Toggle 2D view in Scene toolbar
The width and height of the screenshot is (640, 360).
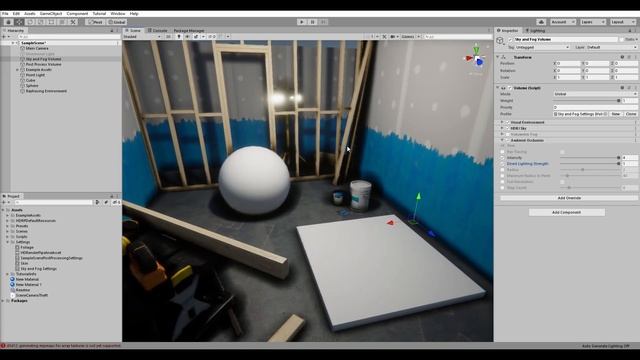169,37
